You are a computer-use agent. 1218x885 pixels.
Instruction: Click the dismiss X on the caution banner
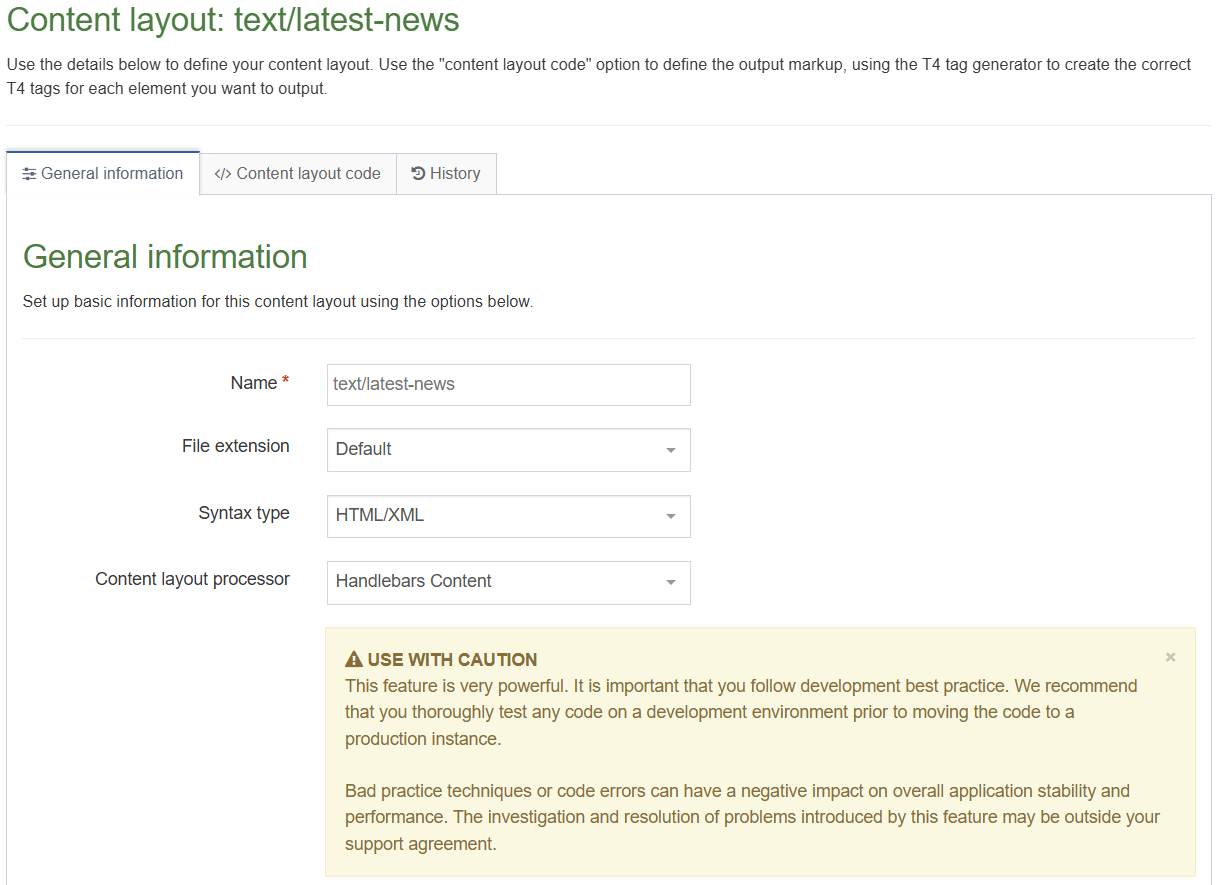tap(1170, 657)
